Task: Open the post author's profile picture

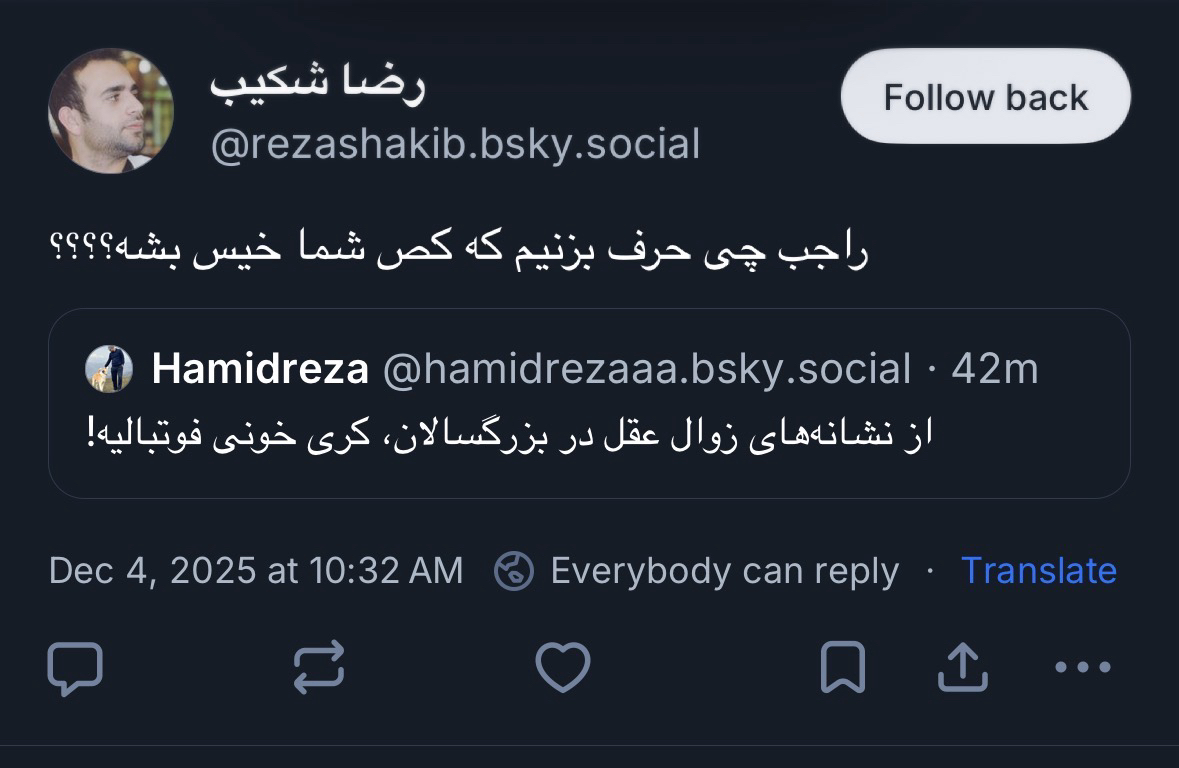Action: tap(110, 110)
